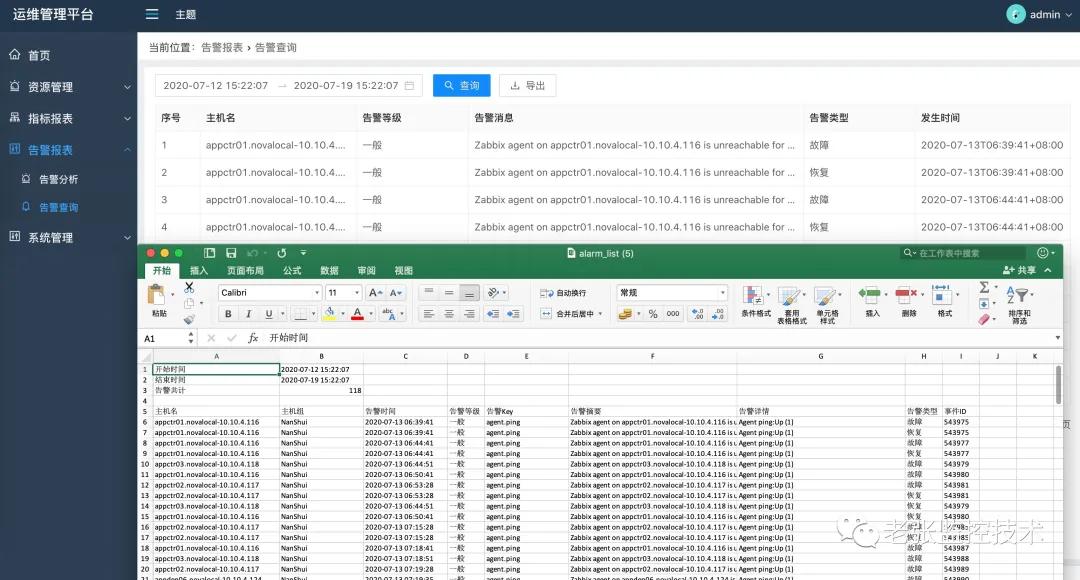This screenshot has width=1080, height=580.
Task: Open the font color swatch
Action: pos(358,313)
